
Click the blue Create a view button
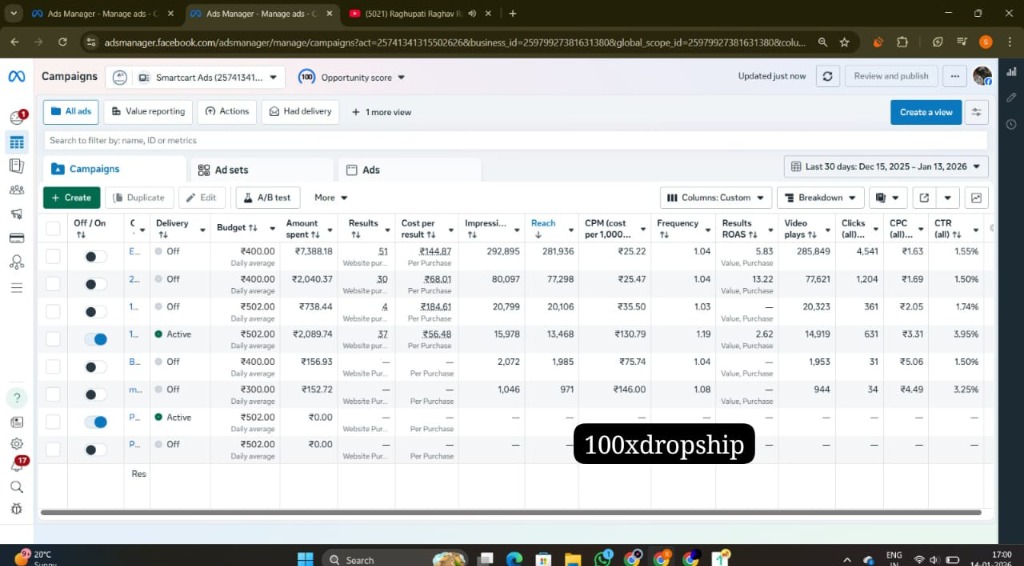(926, 112)
